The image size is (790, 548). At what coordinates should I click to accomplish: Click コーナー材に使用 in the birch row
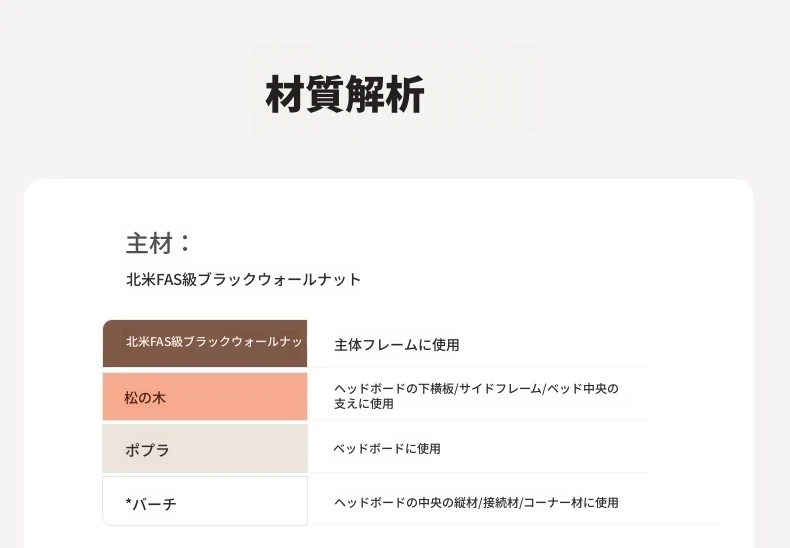click(571, 503)
